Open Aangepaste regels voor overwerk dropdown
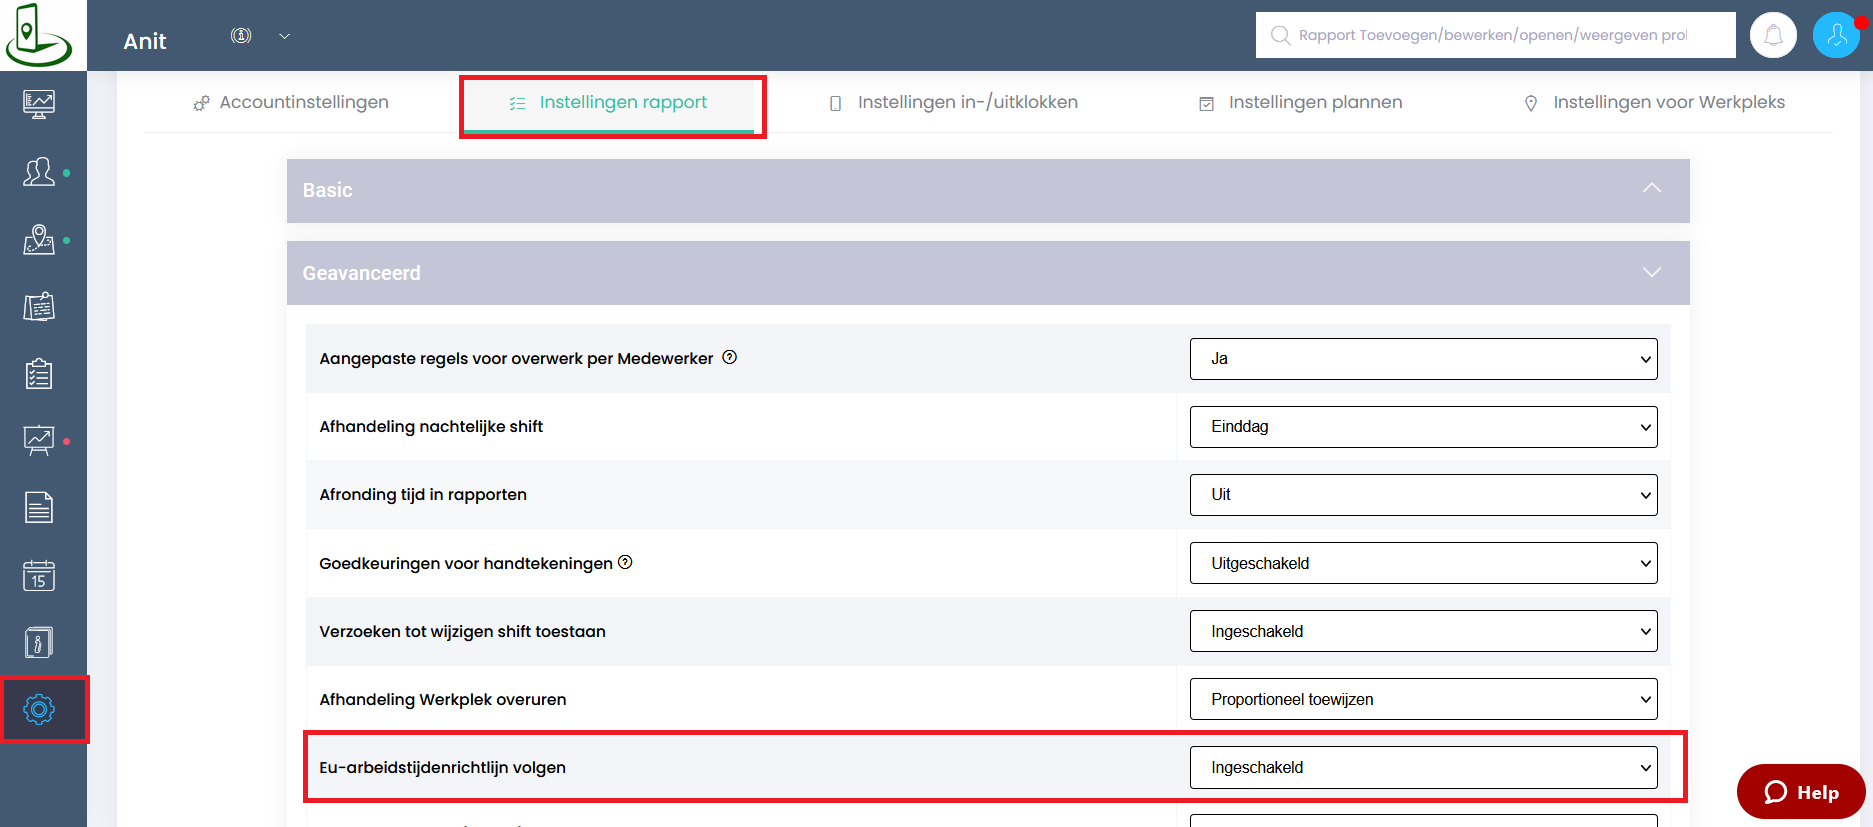Viewport: 1873px width, 827px height. coord(1422,359)
